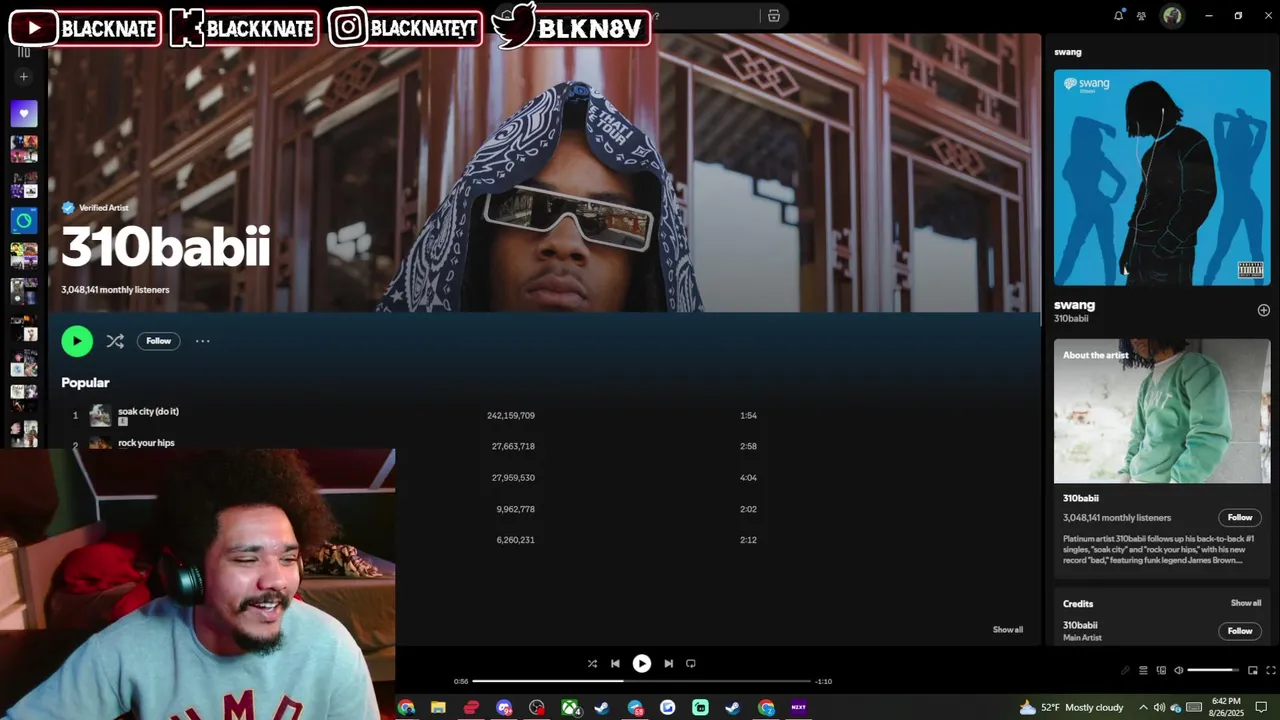Image resolution: width=1280 pixels, height=720 pixels.
Task: Open the About the artist card image
Action: coord(1162,411)
